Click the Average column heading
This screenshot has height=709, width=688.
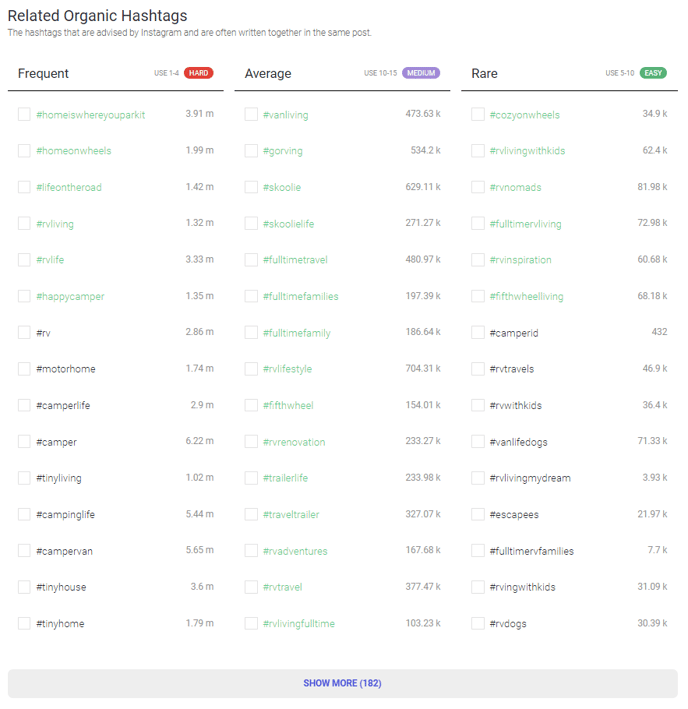(x=268, y=74)
